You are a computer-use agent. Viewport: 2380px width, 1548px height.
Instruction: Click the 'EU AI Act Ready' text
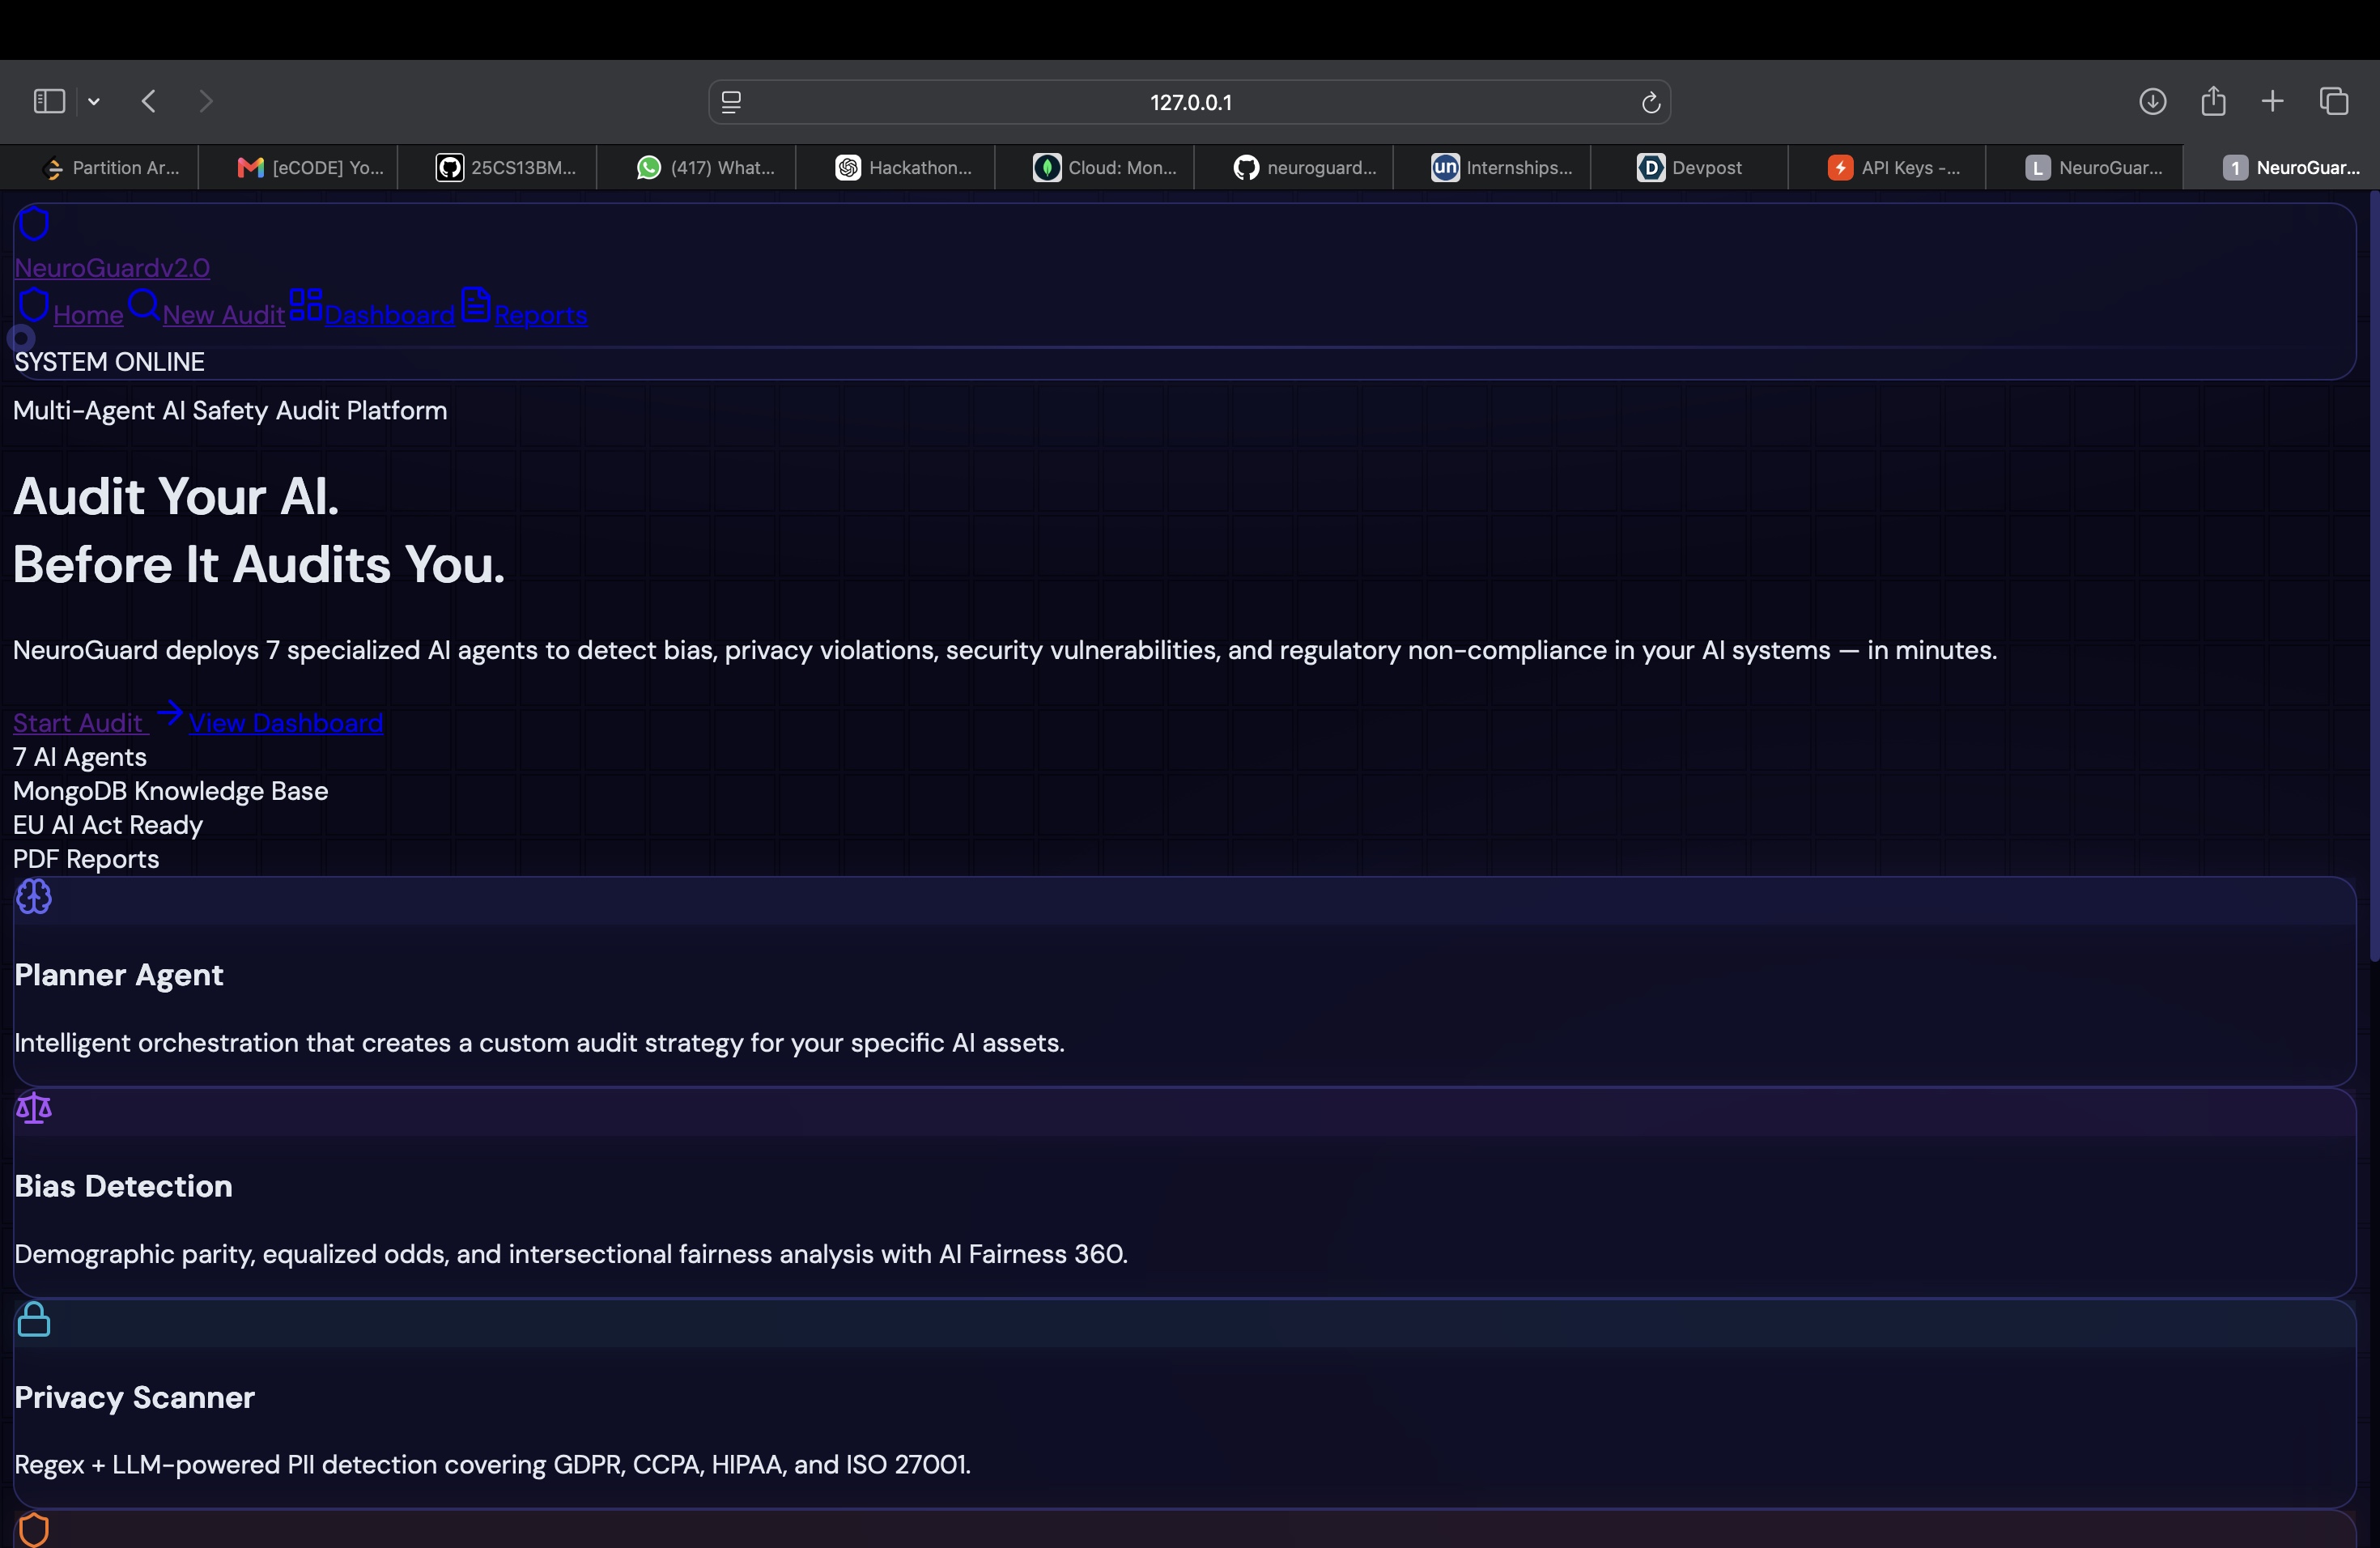point(108,825)
